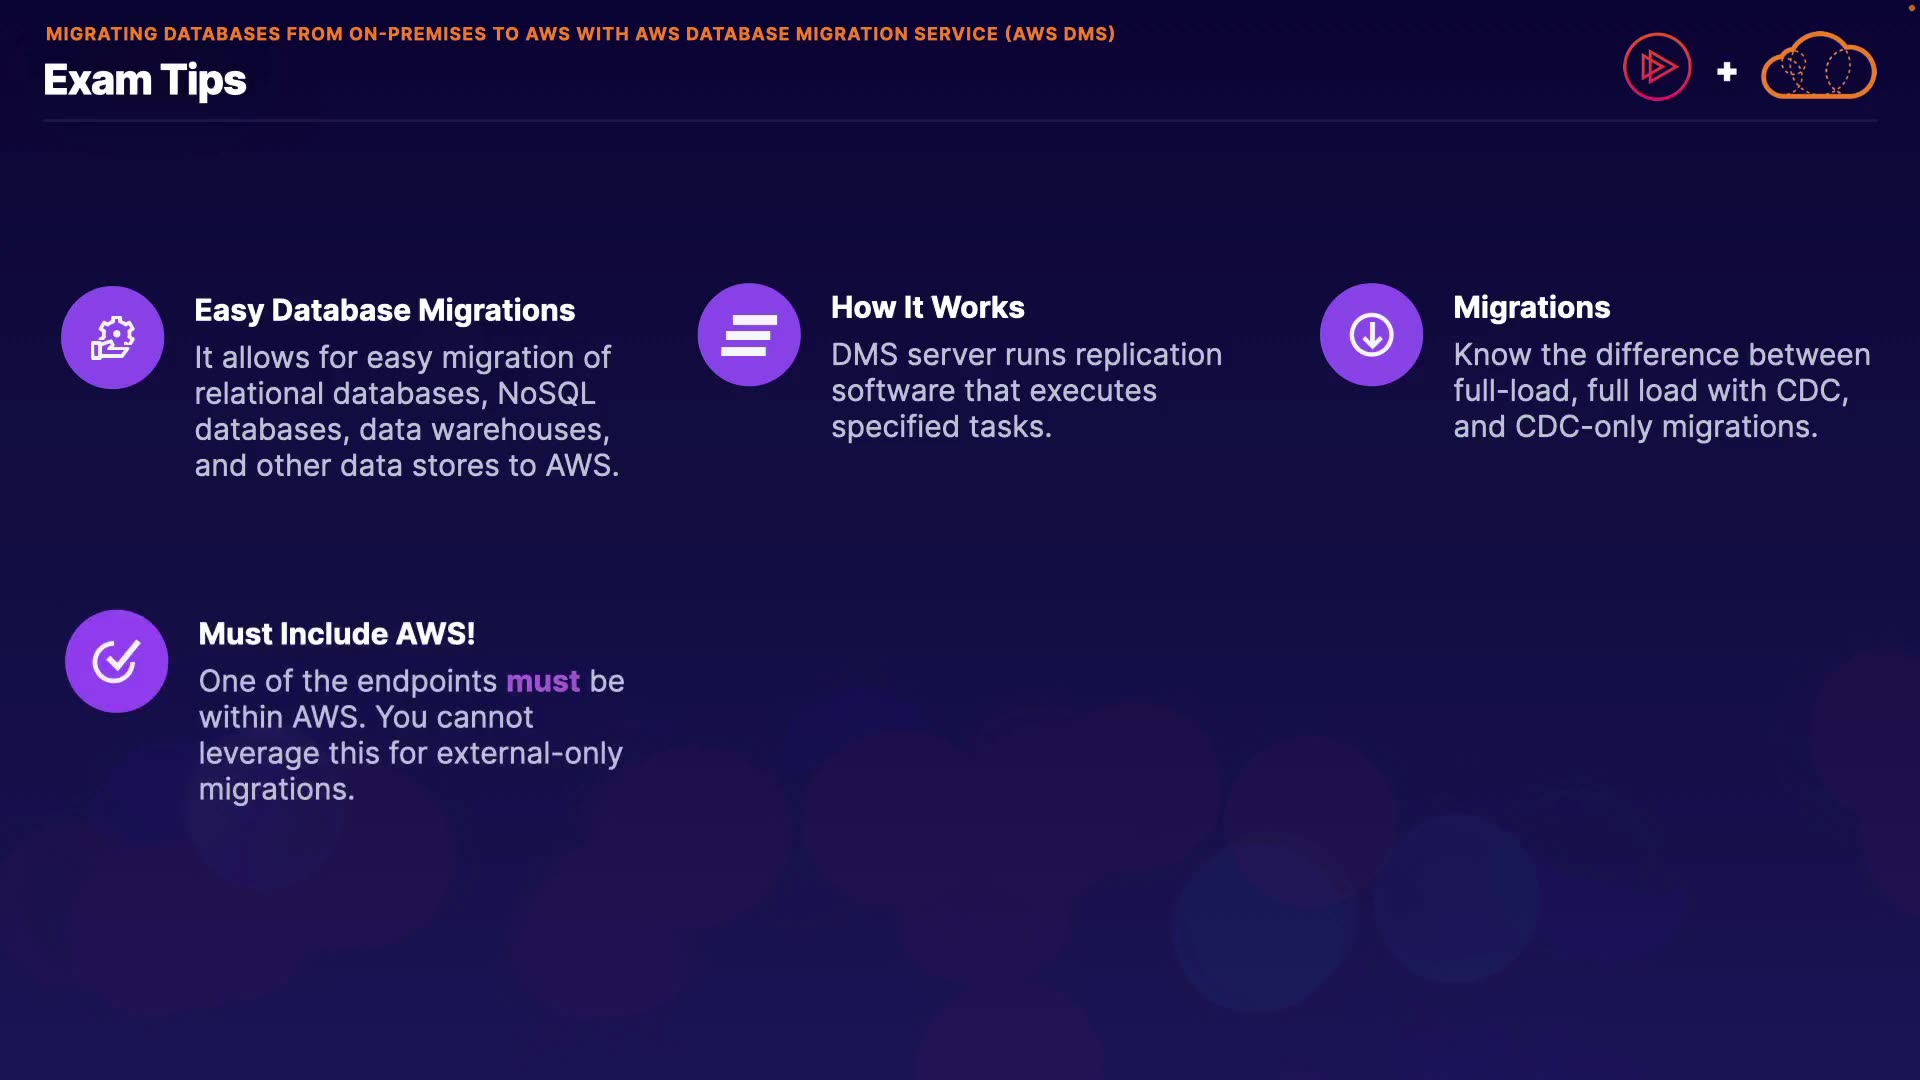Click the orange cloud guru logo
Screen dimensions: 1920x1080
(1818, 67)
